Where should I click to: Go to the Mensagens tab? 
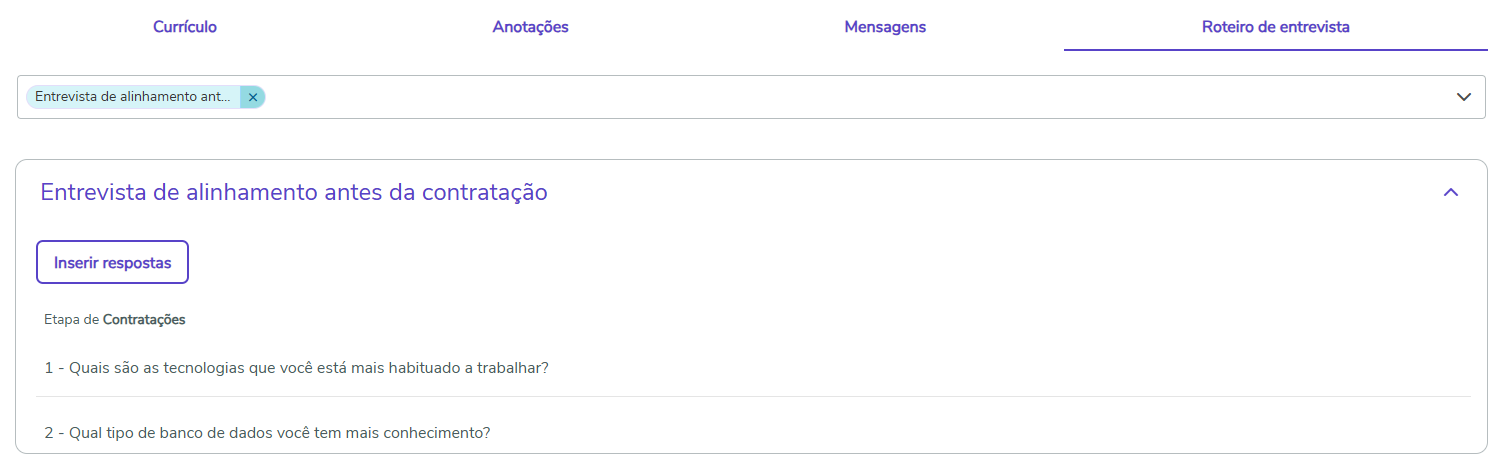tap(885, 27)
